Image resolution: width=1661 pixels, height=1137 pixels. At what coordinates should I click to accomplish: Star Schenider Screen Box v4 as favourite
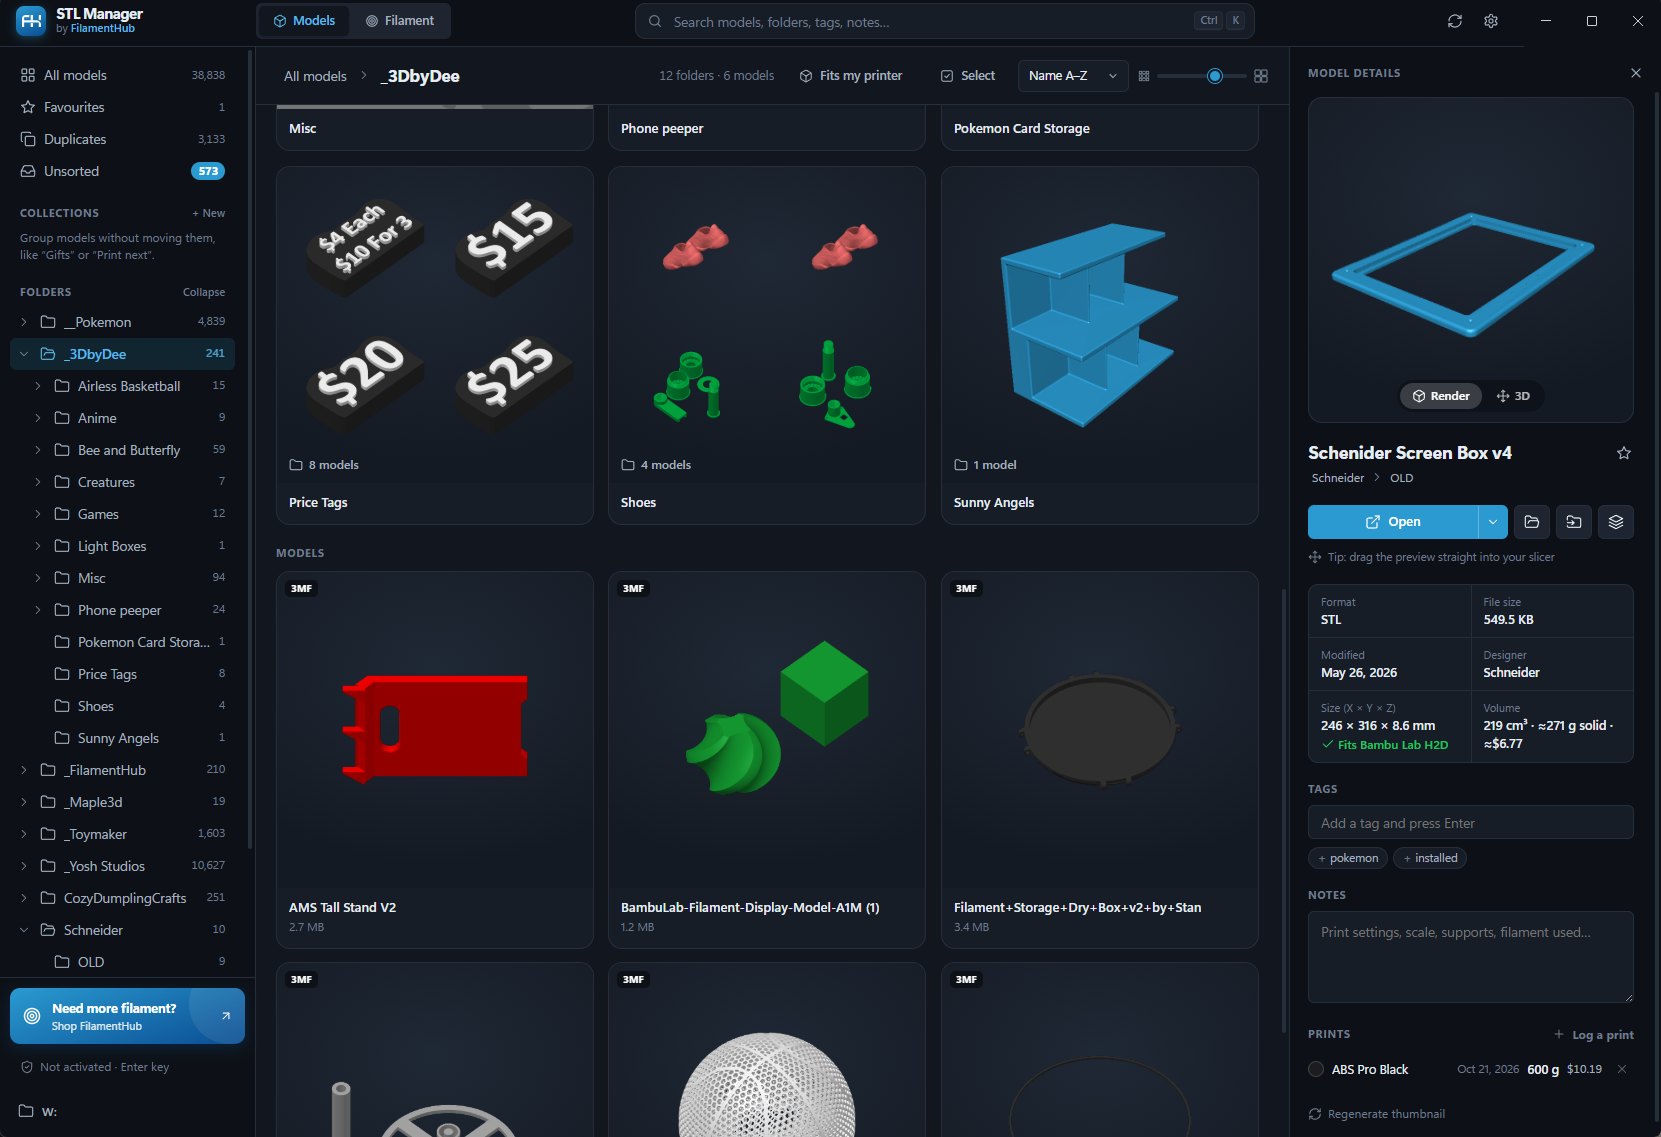click(1624, 453)
